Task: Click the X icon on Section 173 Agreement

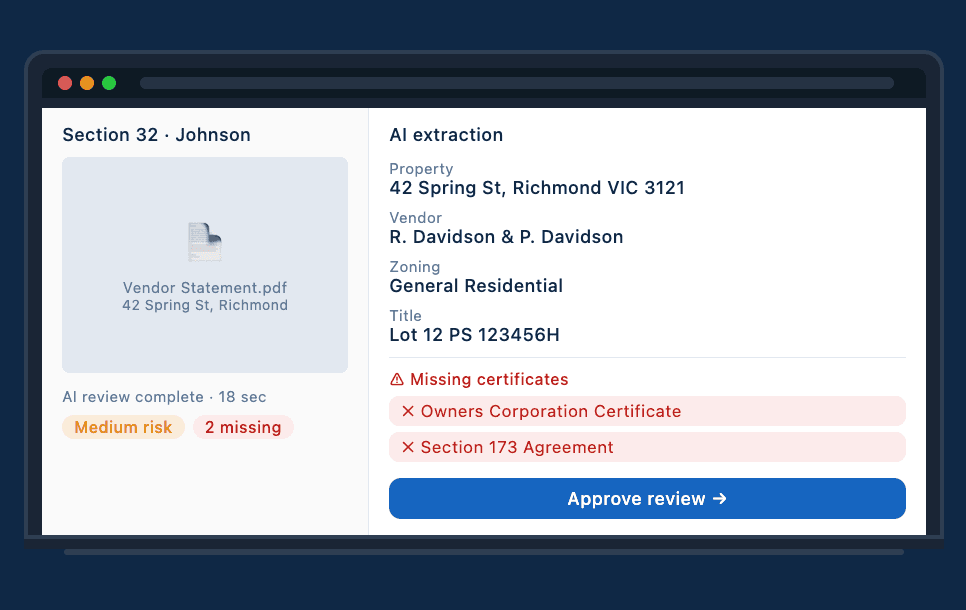Action: coord(408,447)
